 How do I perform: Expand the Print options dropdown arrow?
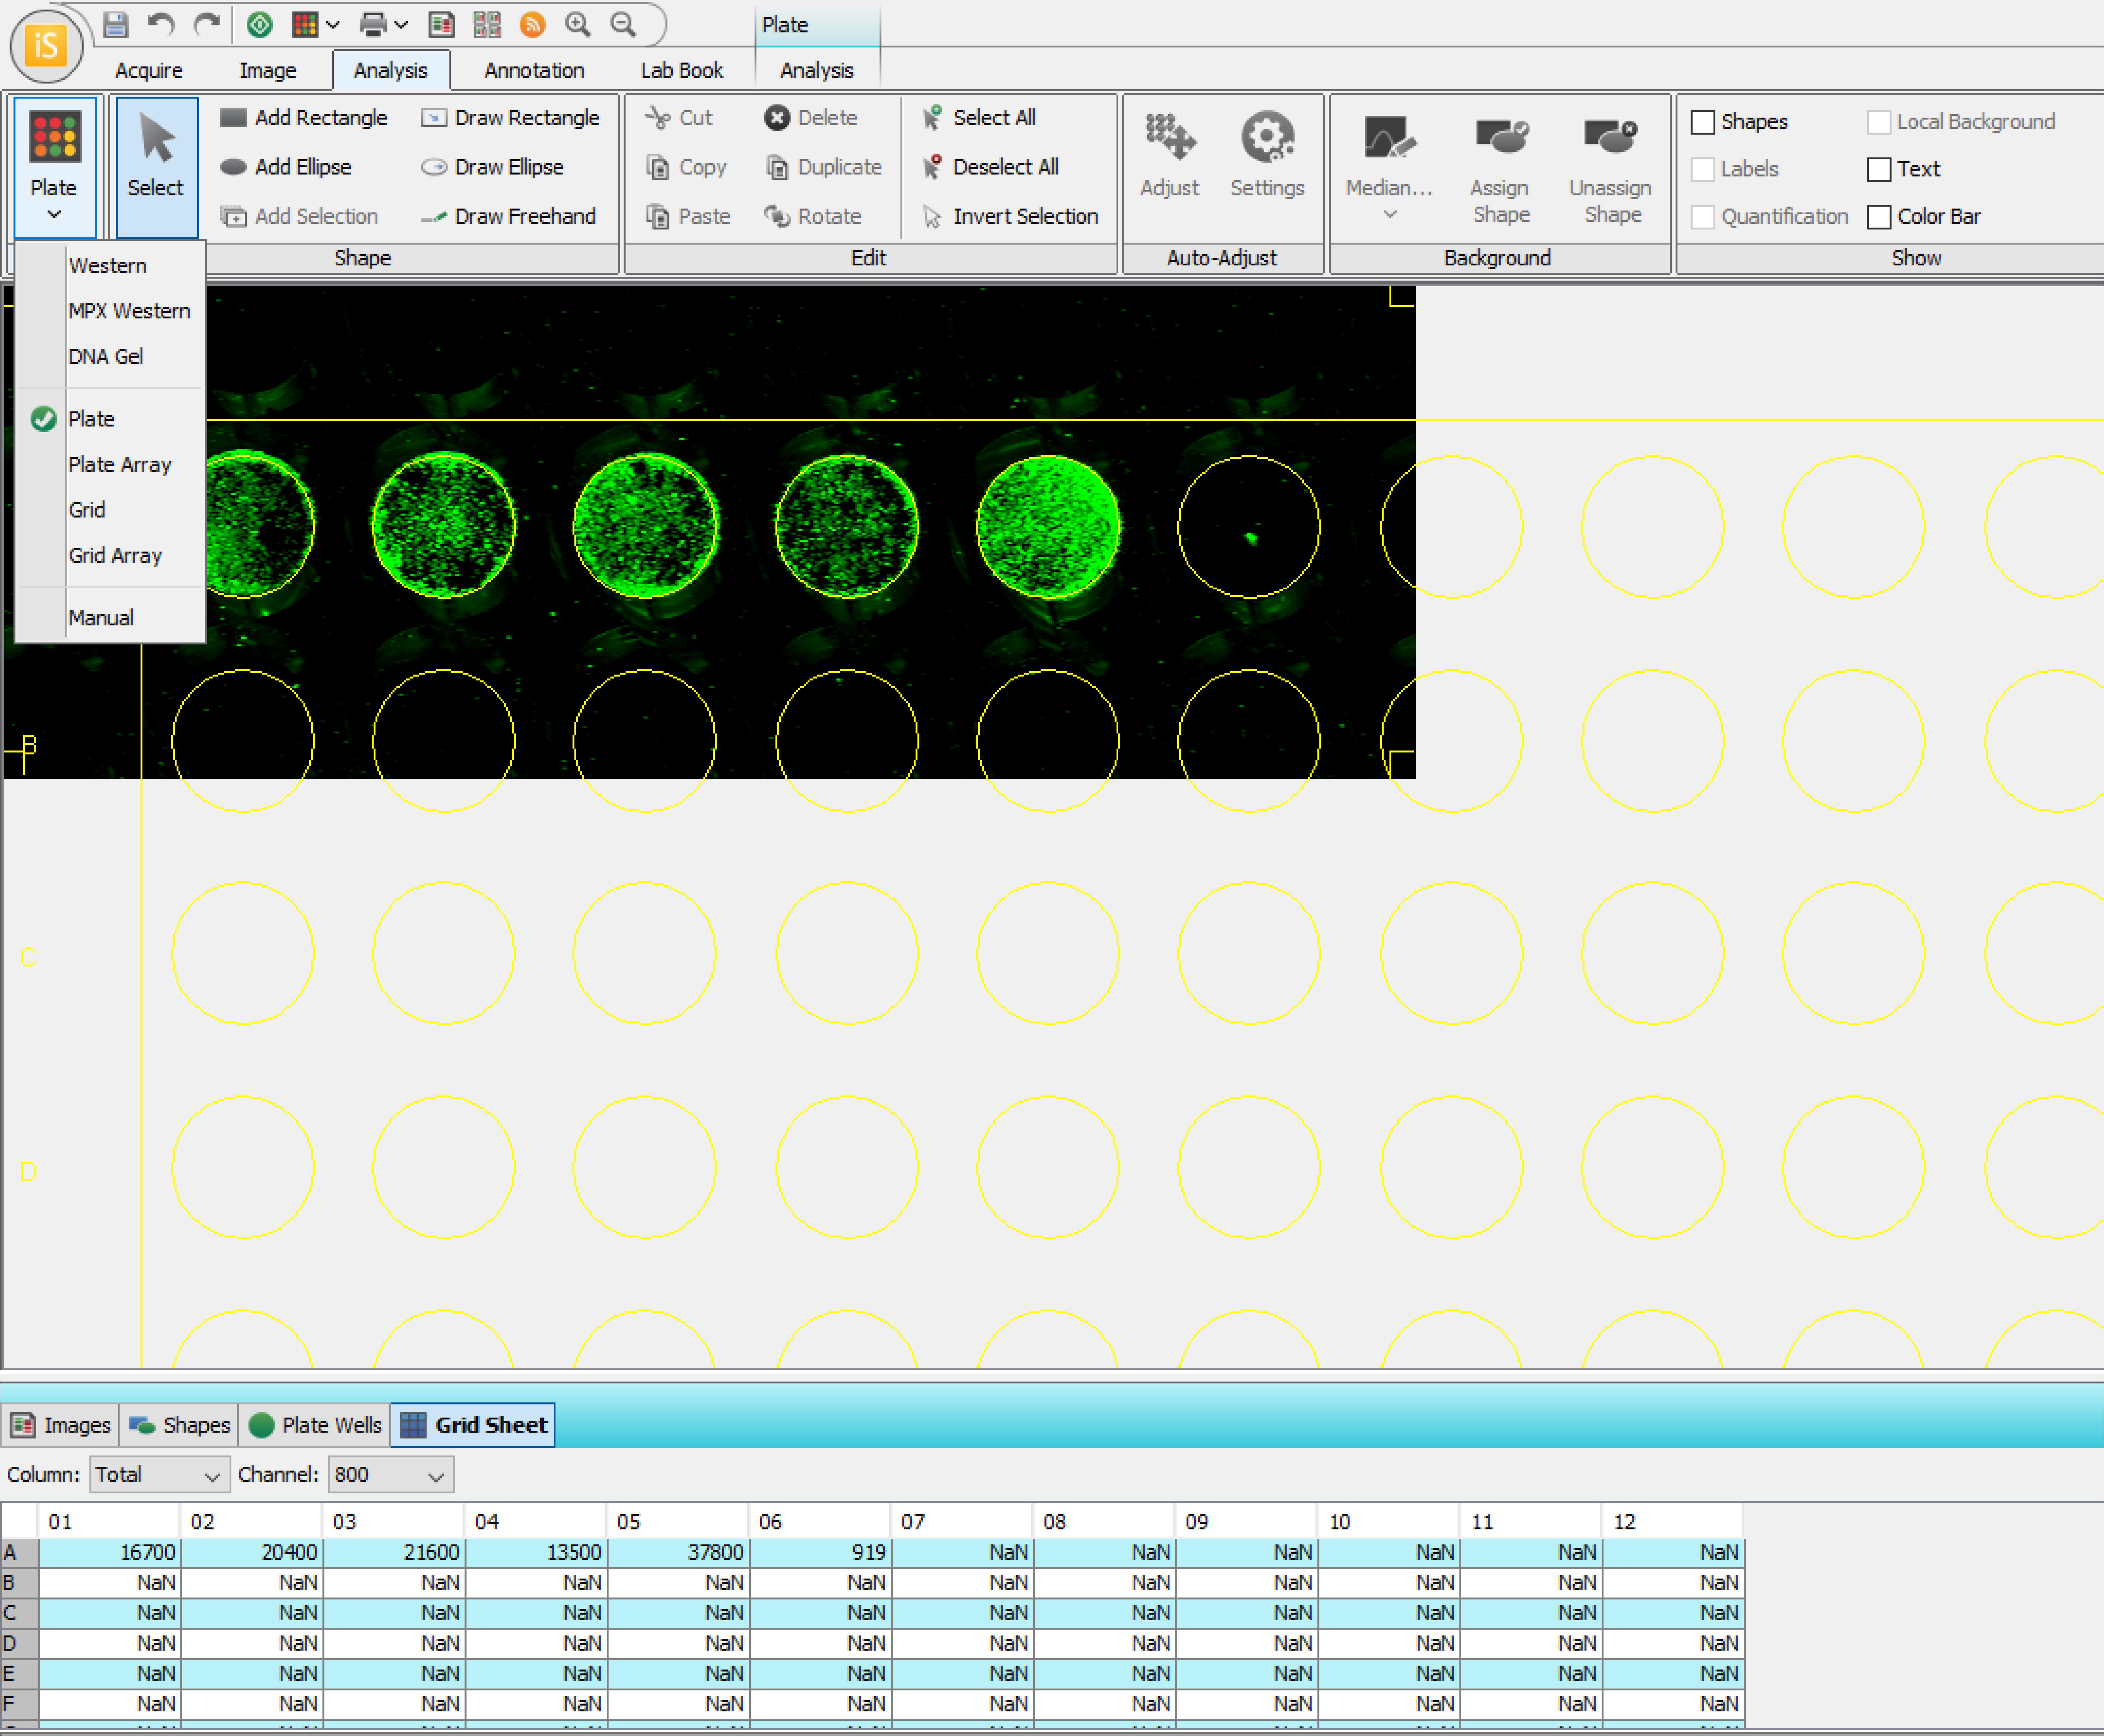401,25
